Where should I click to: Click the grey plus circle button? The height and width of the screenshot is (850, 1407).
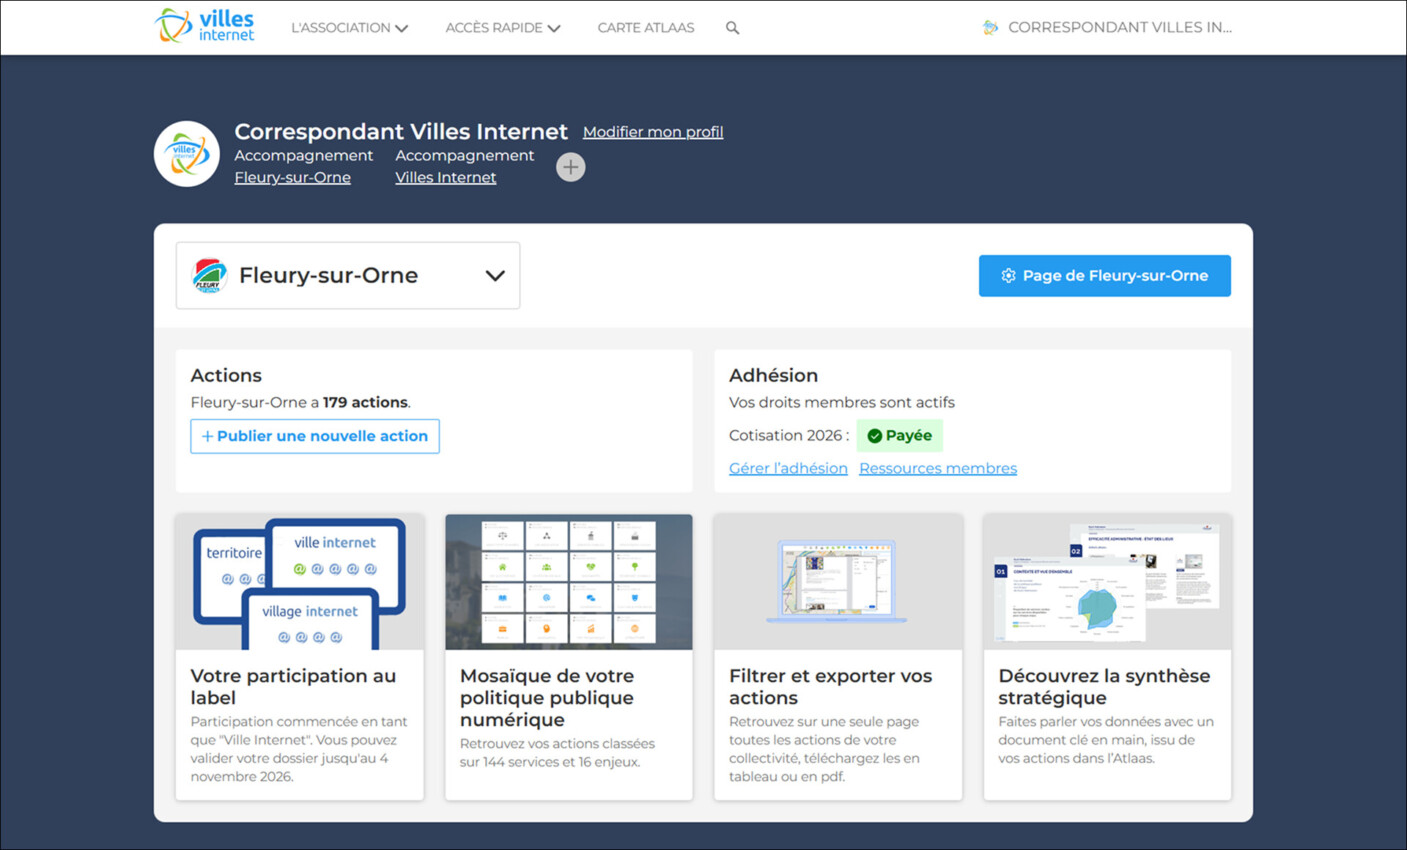pos(571,167)
